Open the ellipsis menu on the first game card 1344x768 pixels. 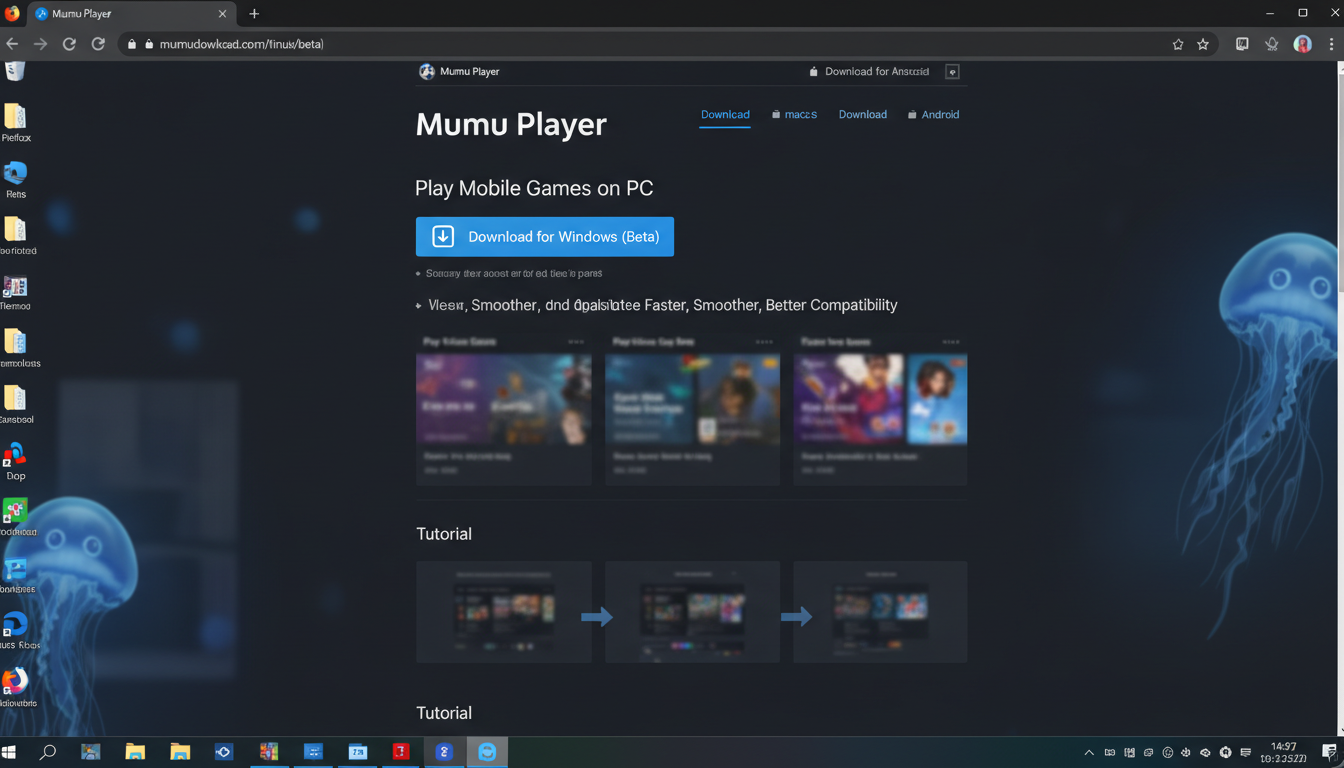coord(576,342)
